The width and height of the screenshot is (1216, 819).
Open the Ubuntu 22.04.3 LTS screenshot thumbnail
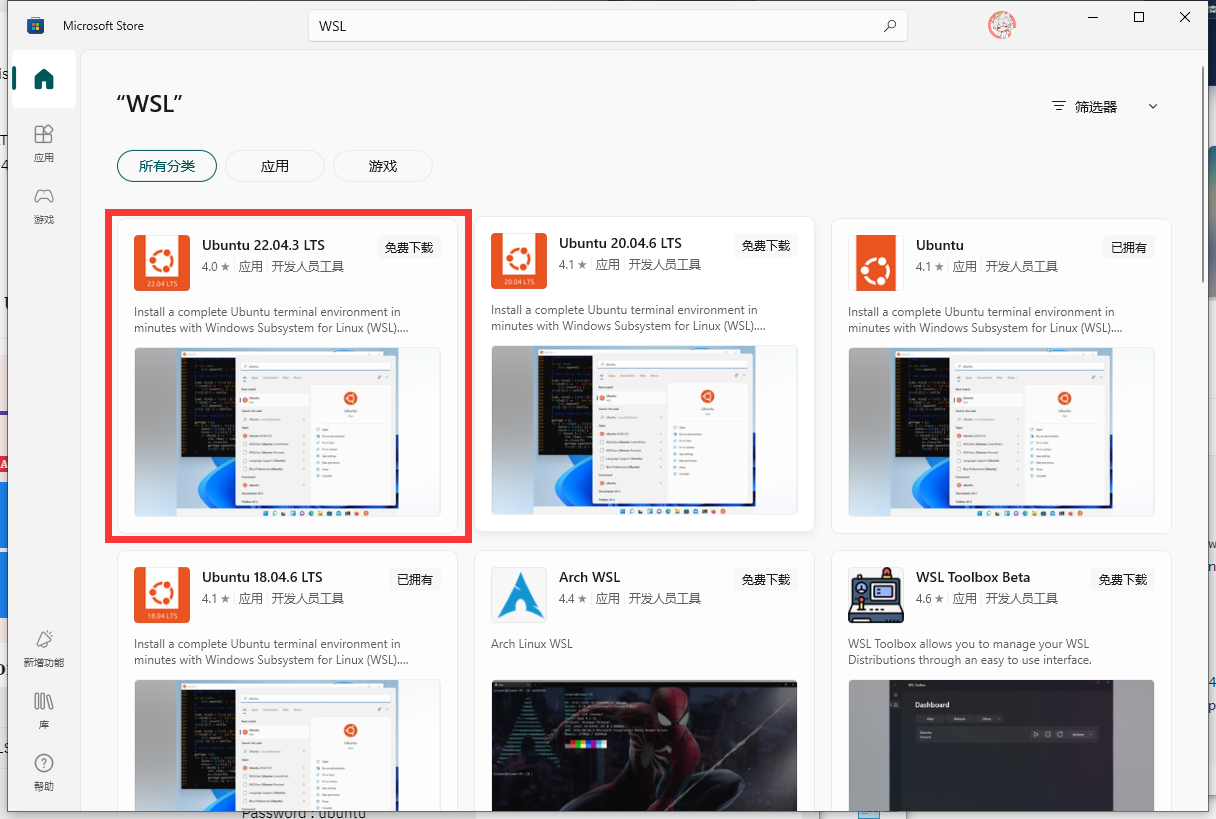287,432
